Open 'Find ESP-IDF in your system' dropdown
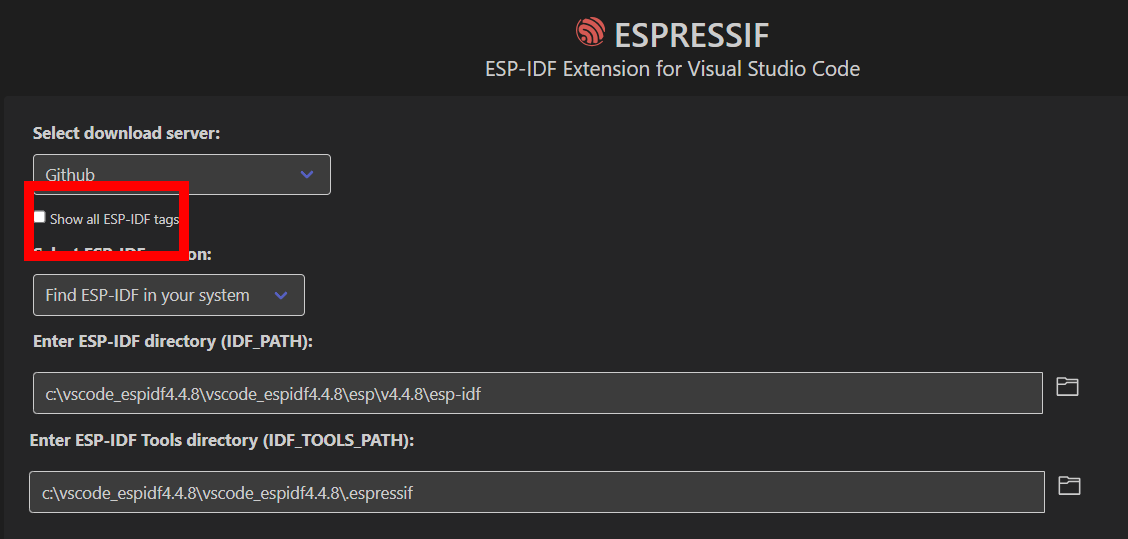 (x=168, y=295)
